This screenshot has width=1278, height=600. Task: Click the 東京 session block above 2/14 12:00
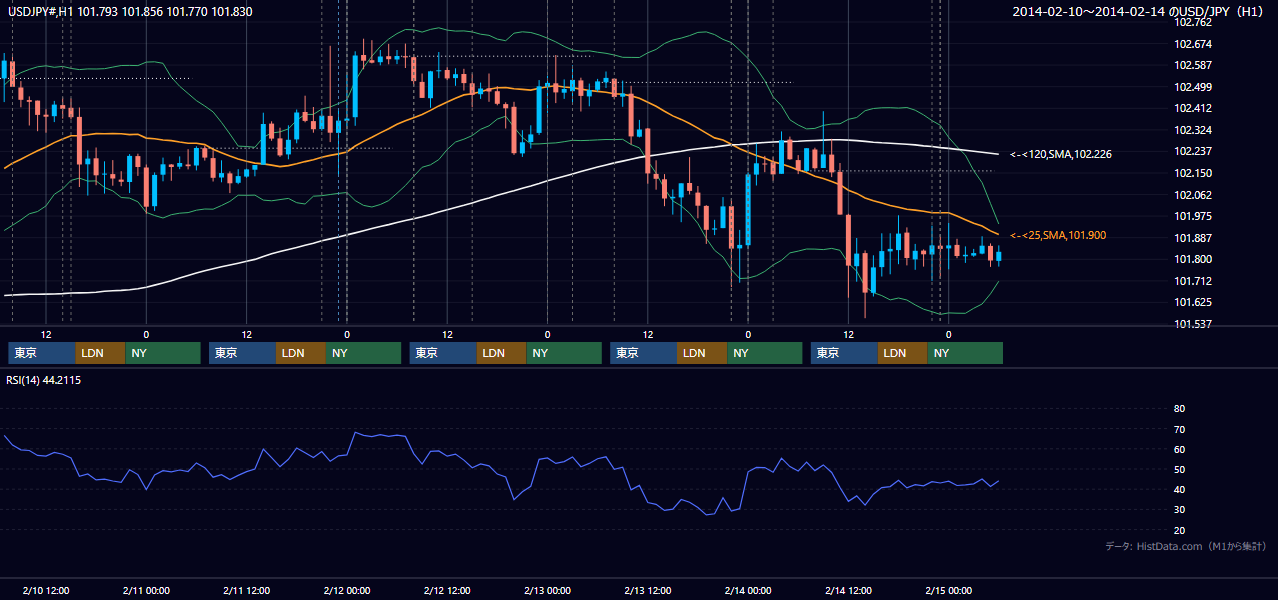(844, 353)
